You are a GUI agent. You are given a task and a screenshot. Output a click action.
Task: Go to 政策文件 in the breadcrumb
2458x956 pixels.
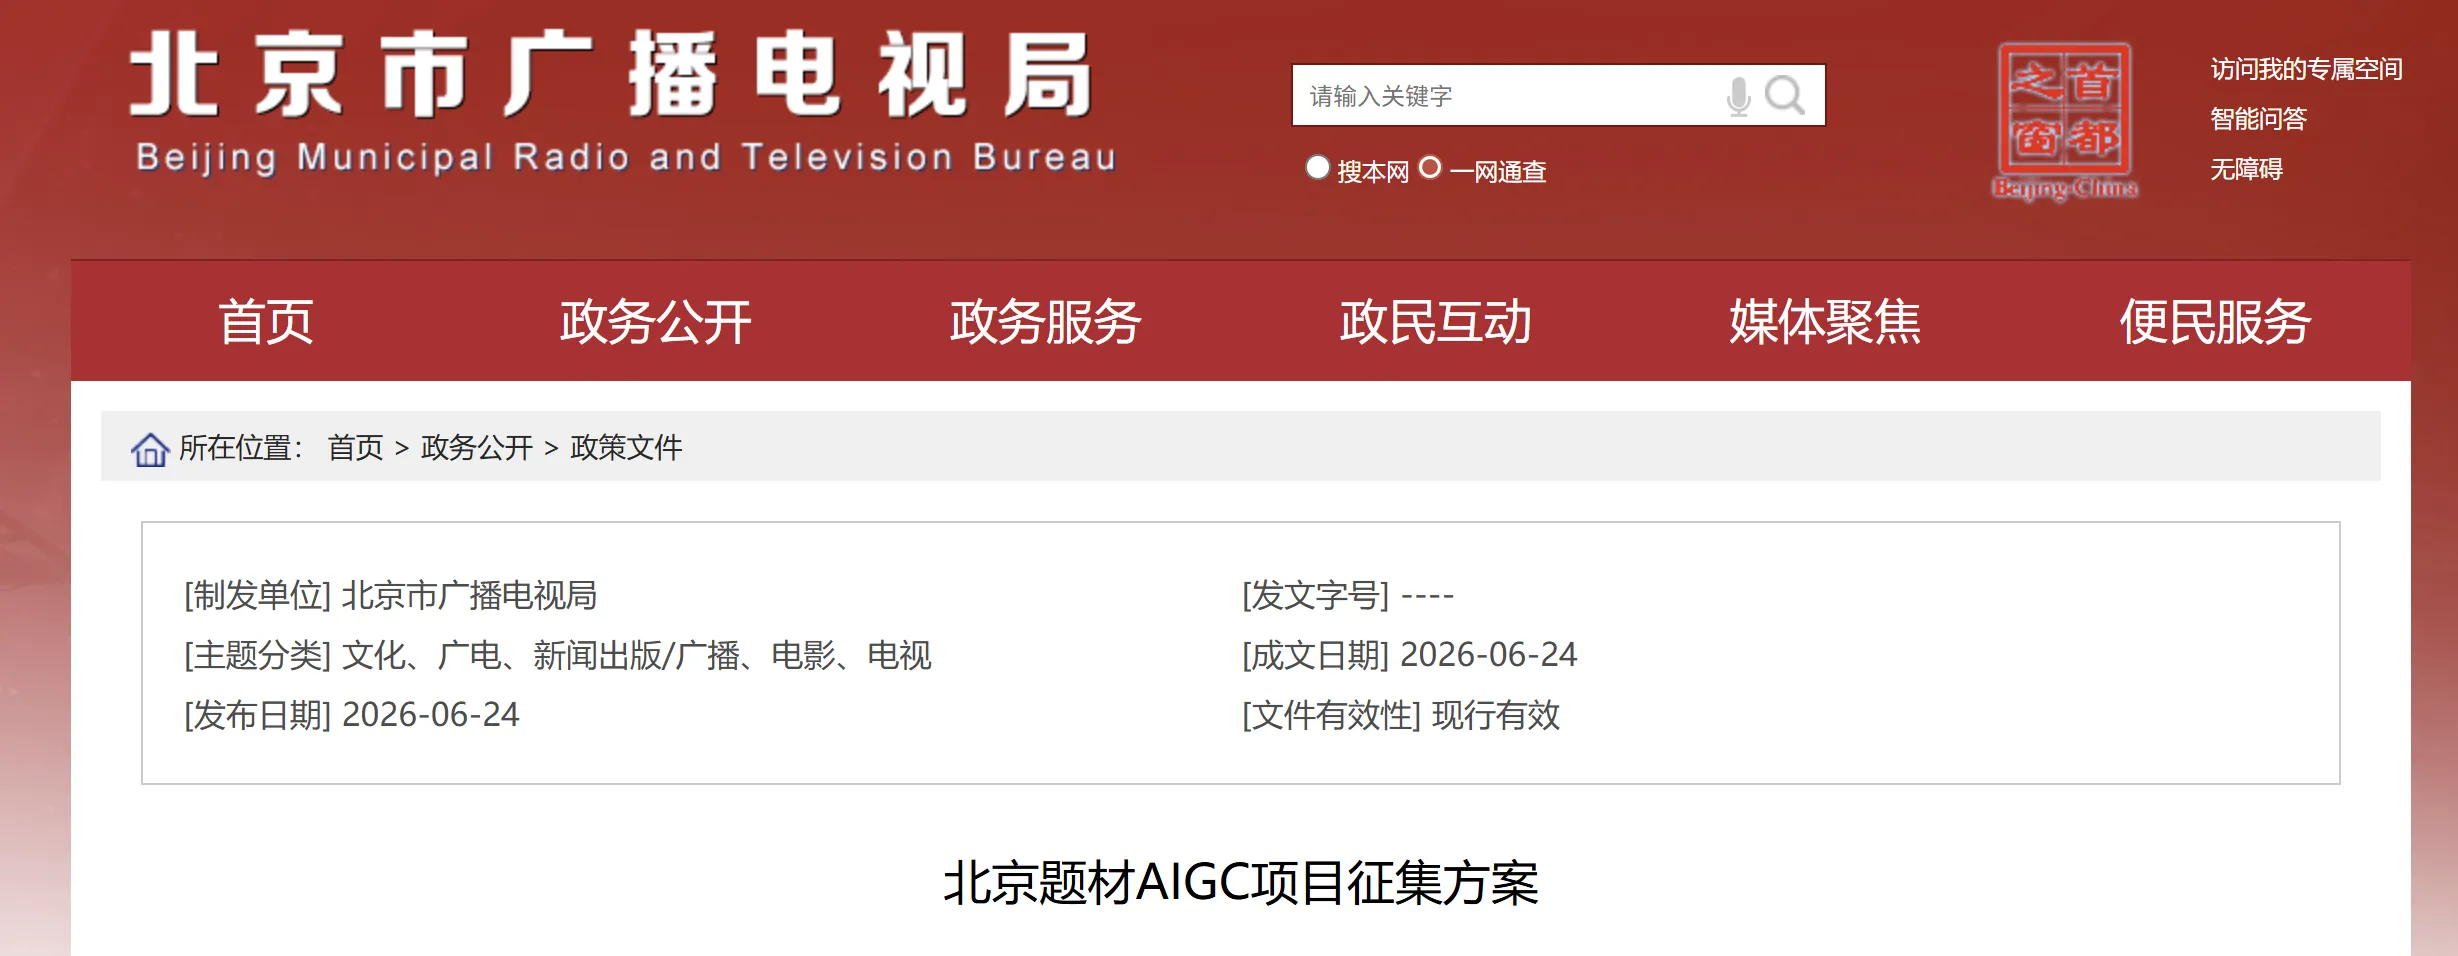(626, 447)
